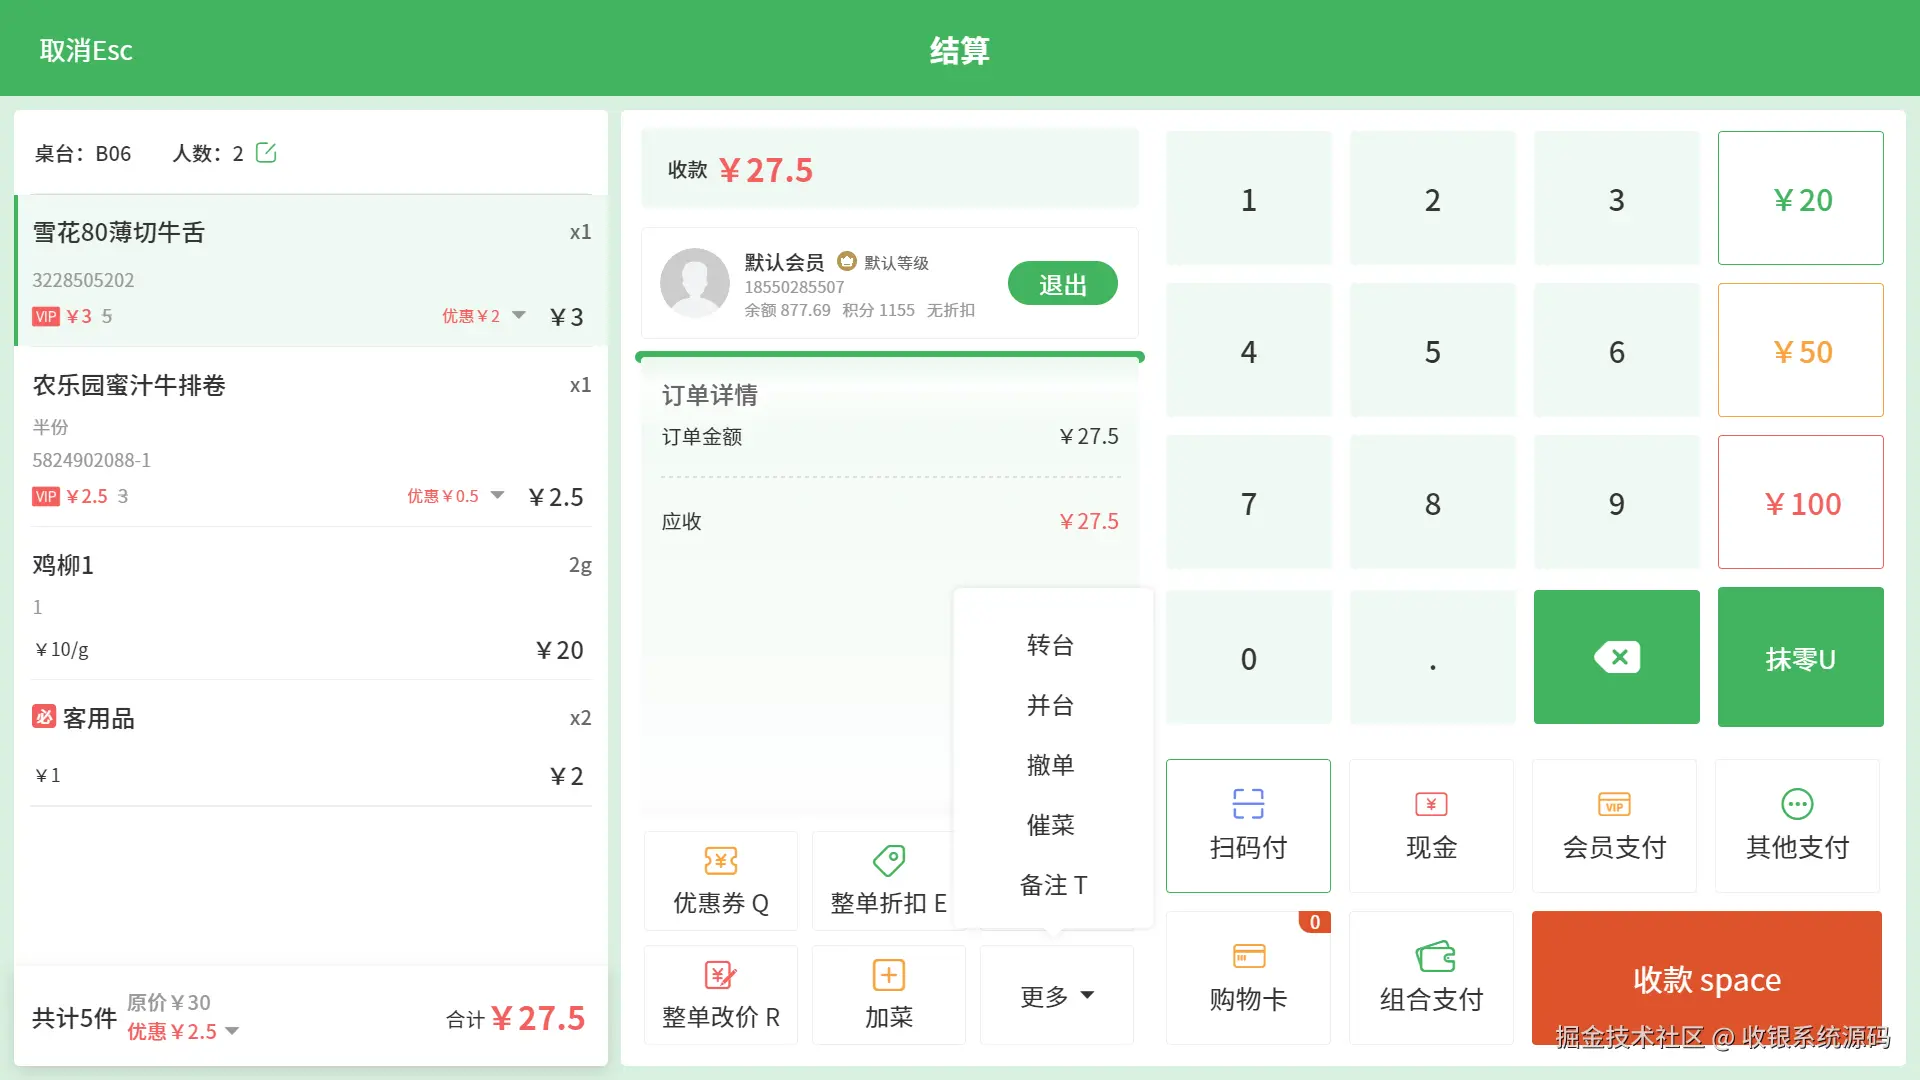Expand discount ¥2 dropdown on beef tongue
1920x1080 pixels.
click(x=519, y=316)
